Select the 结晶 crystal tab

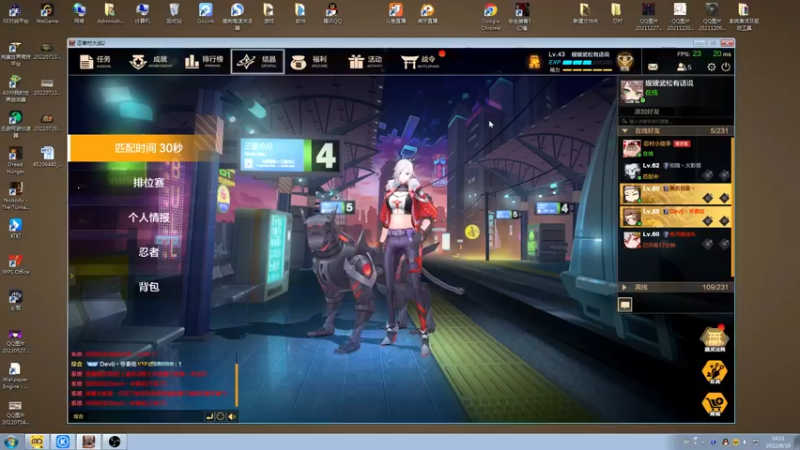[258, 62]
